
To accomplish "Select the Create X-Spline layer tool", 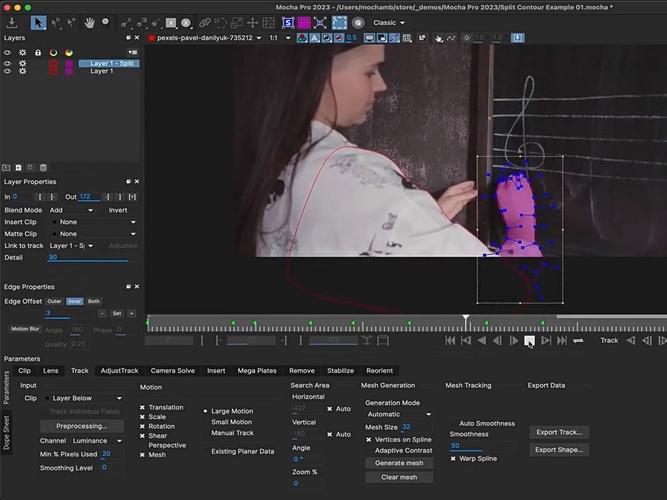I will pyautogui.click(x=126, y=23).
